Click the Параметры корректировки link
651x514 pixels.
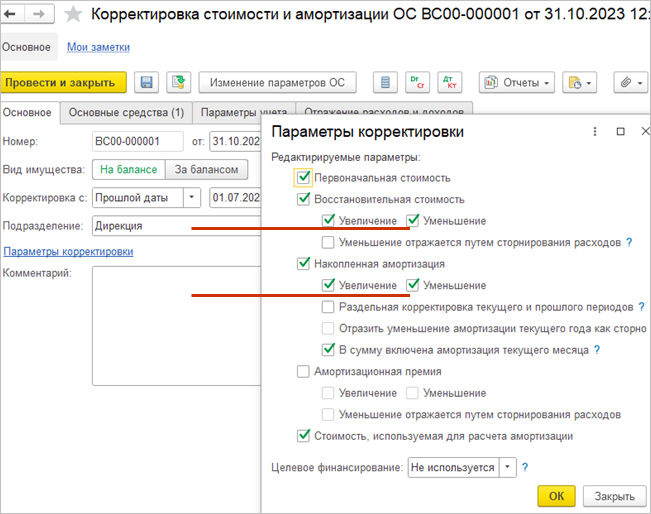pyautogui.click(x=68, y=251)
